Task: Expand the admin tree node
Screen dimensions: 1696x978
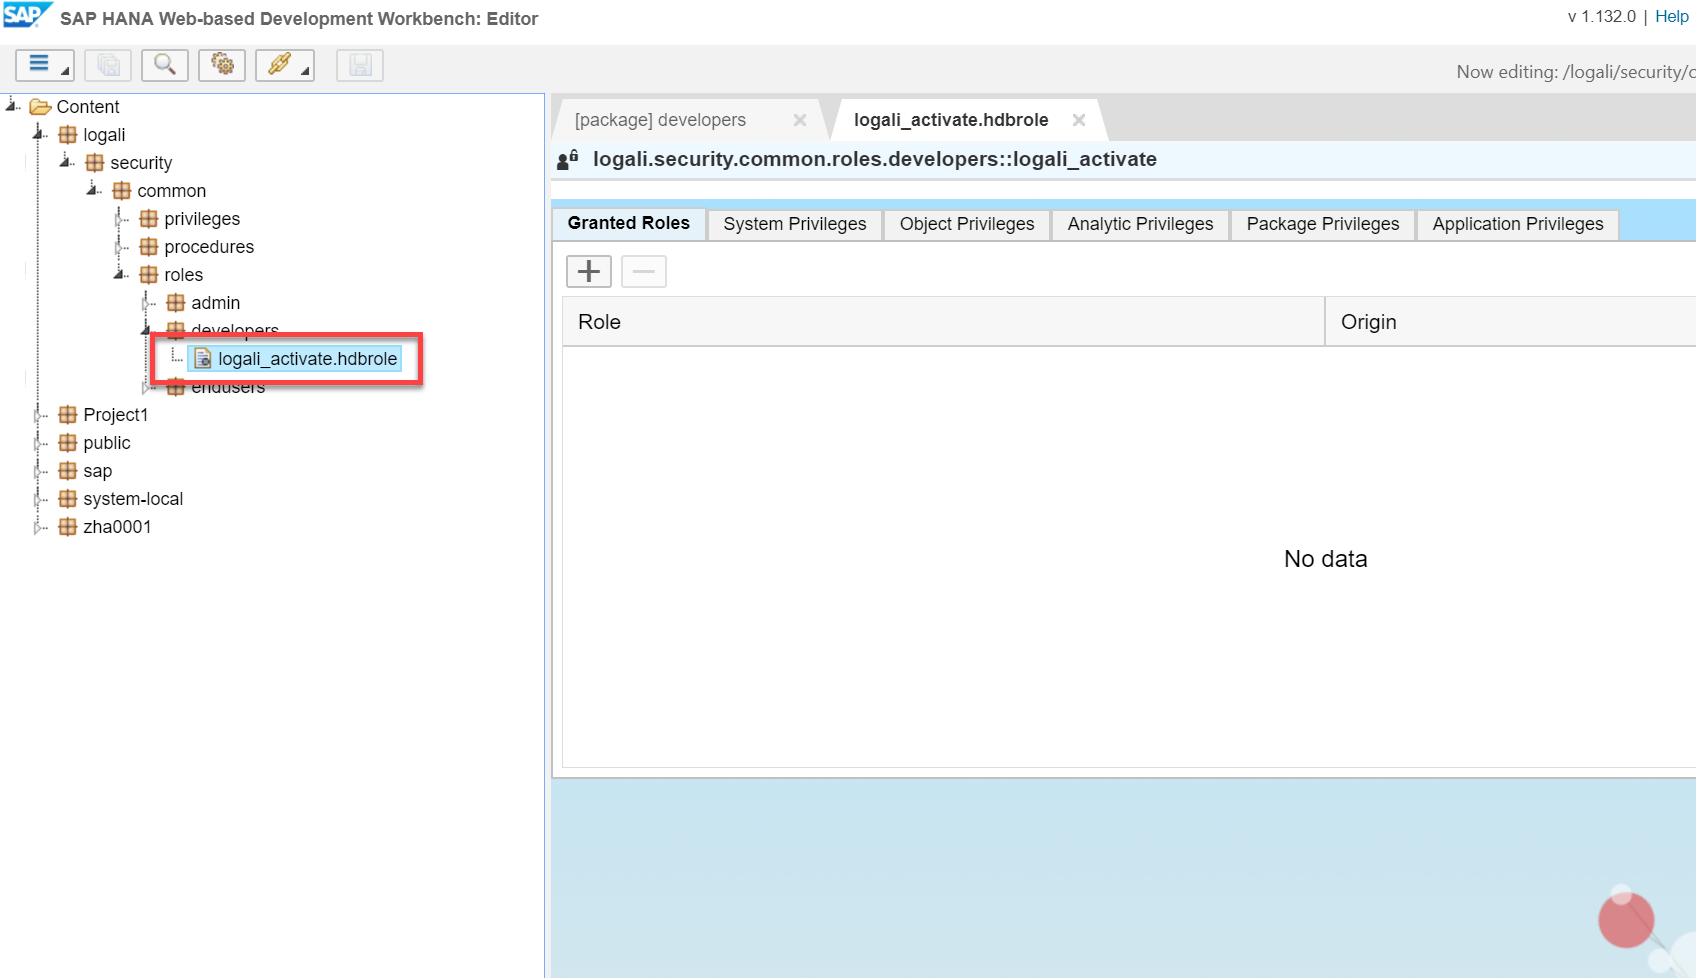Action: 147,303
